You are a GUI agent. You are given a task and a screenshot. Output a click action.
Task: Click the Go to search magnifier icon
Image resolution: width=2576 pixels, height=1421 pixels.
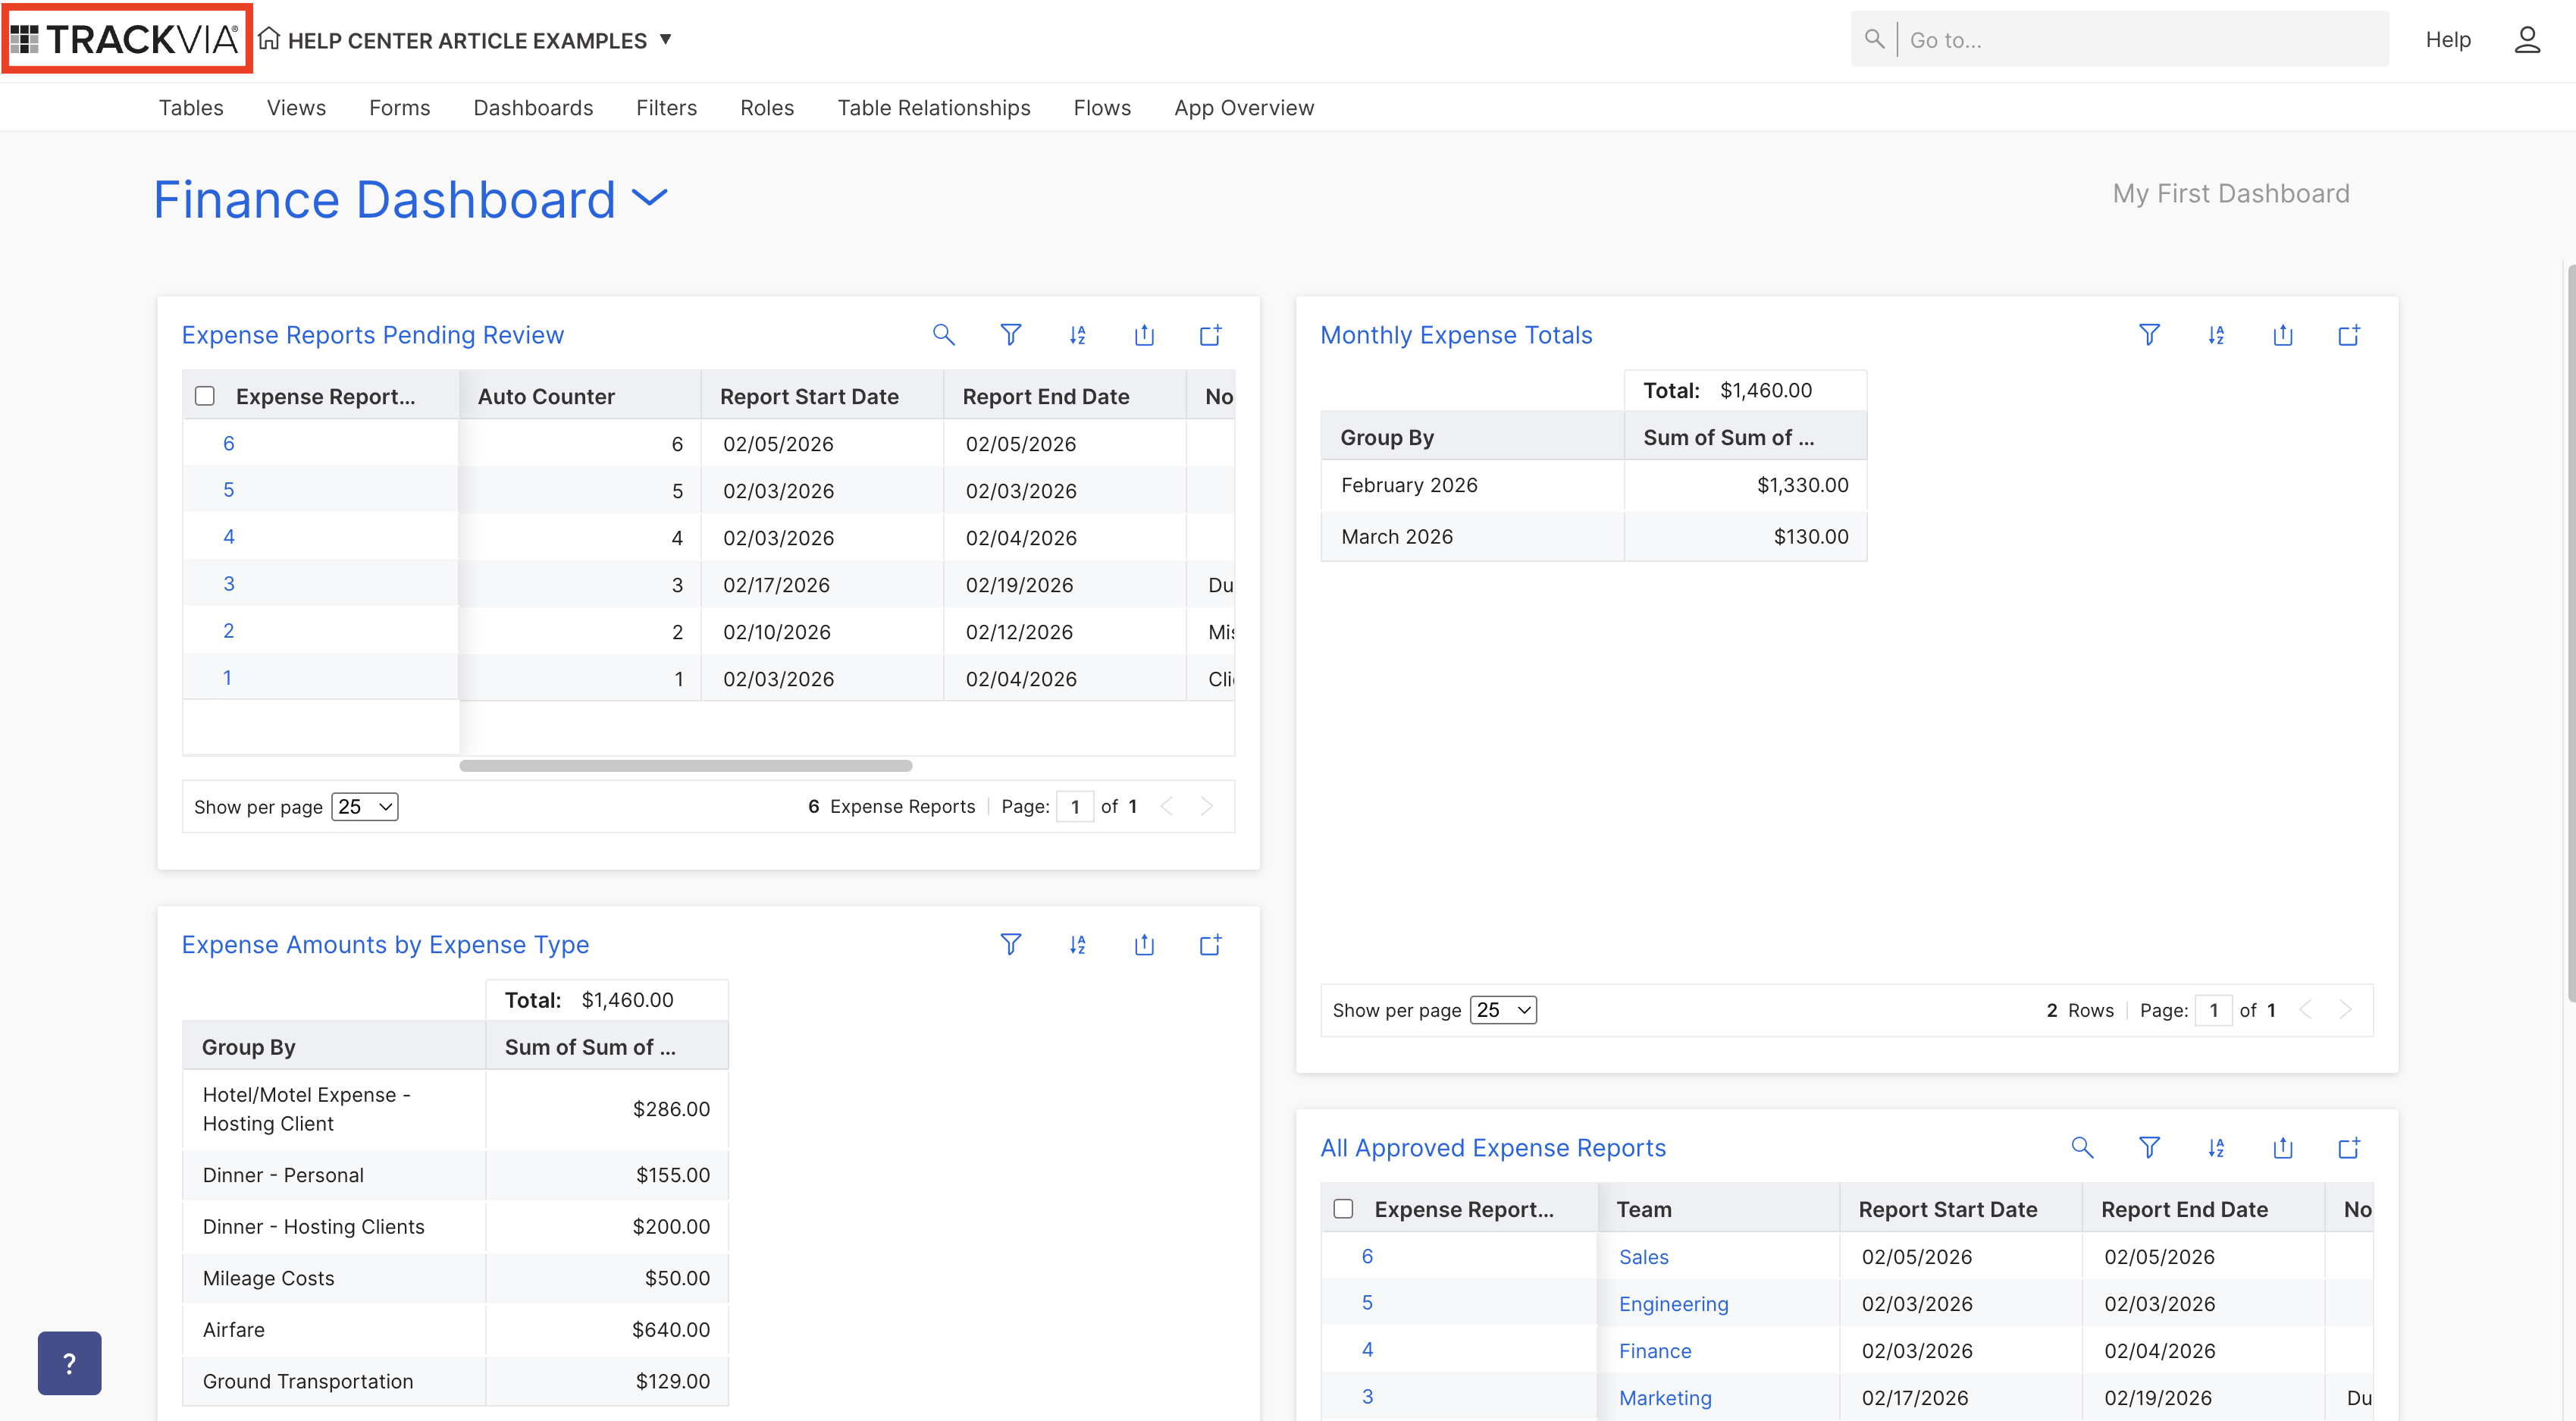coord(1874,39)
